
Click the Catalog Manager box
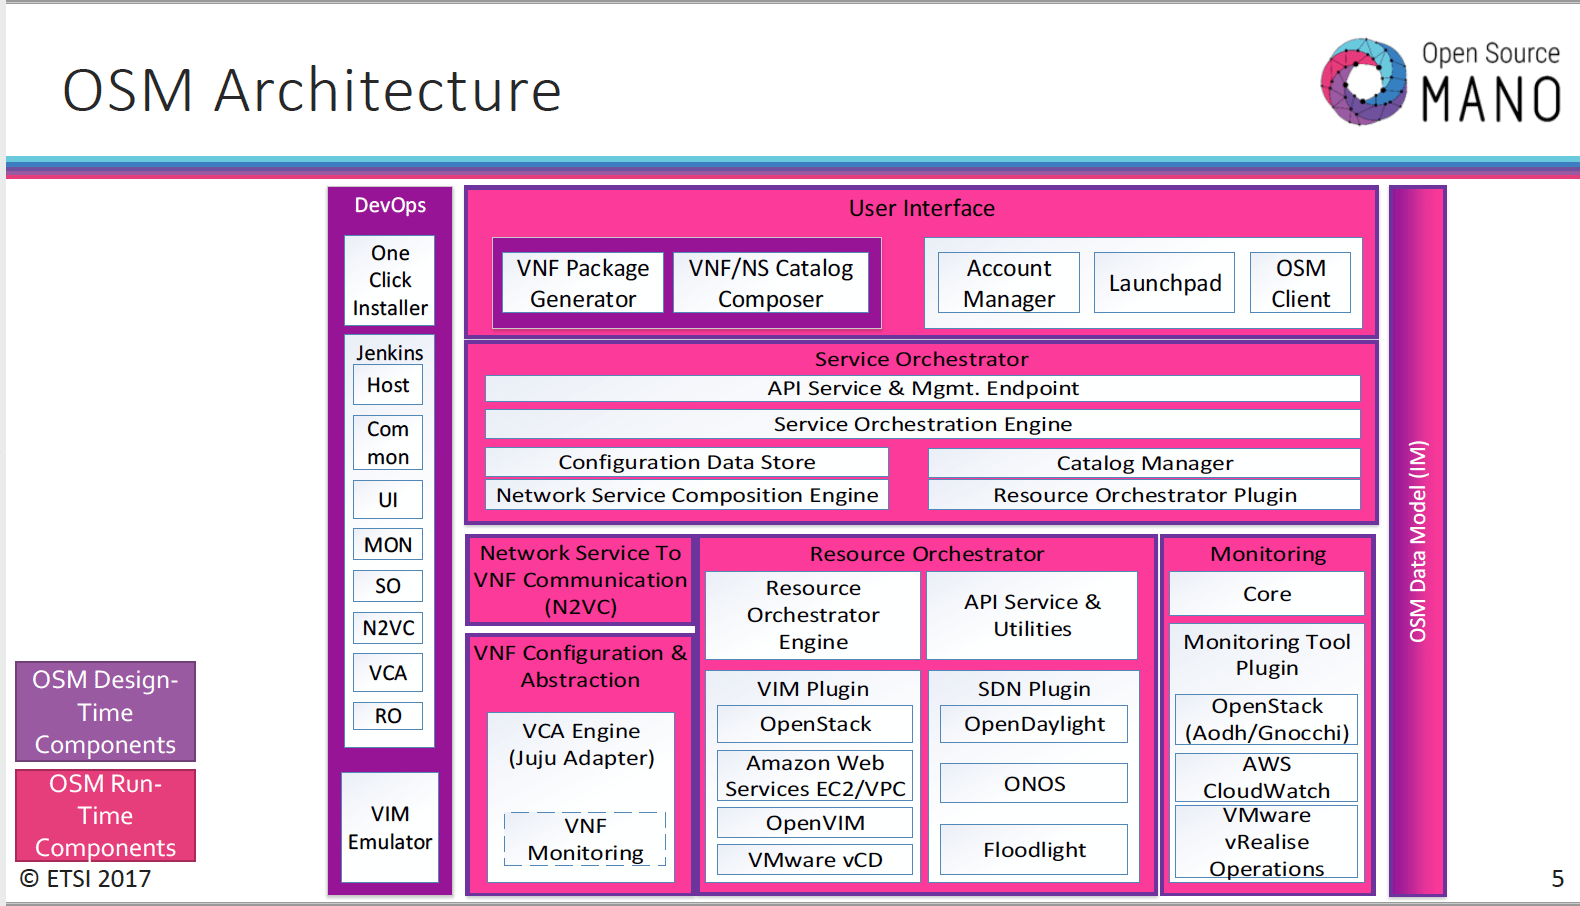tap(1144, 463)
